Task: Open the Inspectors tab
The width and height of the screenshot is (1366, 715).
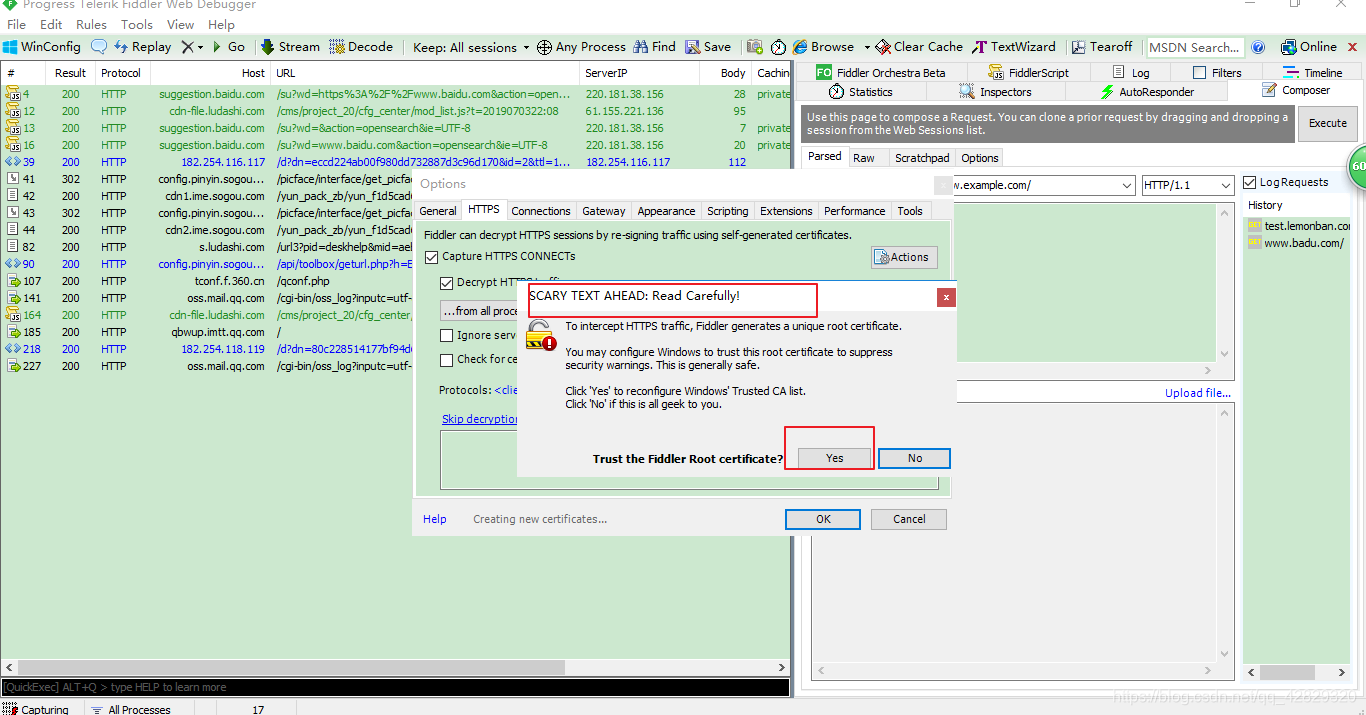Action: click(995, 91)
